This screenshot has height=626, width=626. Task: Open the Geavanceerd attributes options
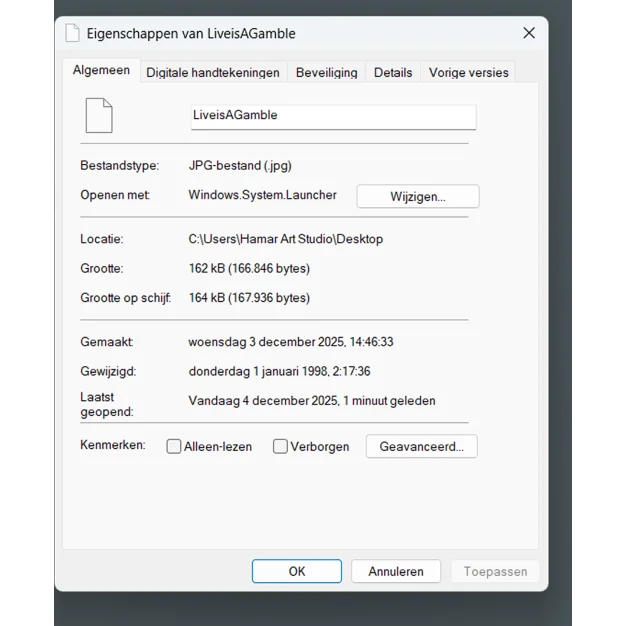[x=421, y=447]
